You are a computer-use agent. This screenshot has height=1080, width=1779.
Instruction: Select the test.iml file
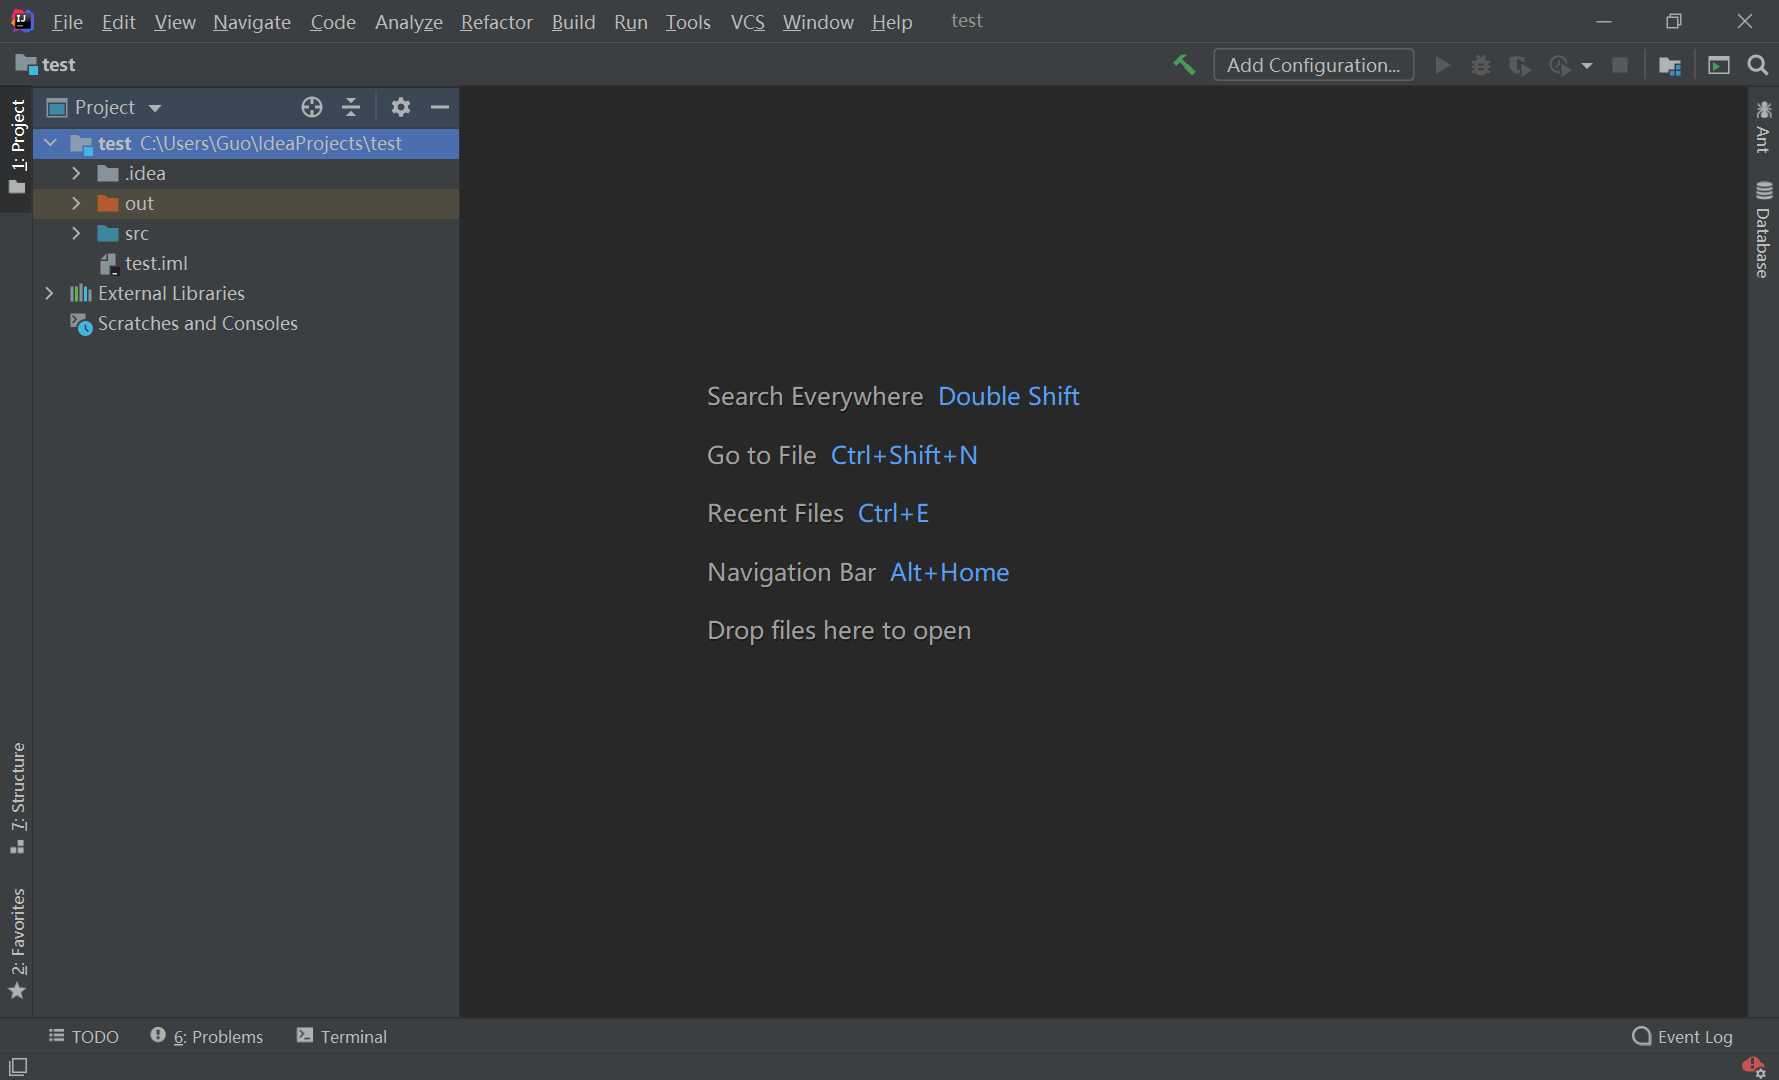[x=156, y=263]
